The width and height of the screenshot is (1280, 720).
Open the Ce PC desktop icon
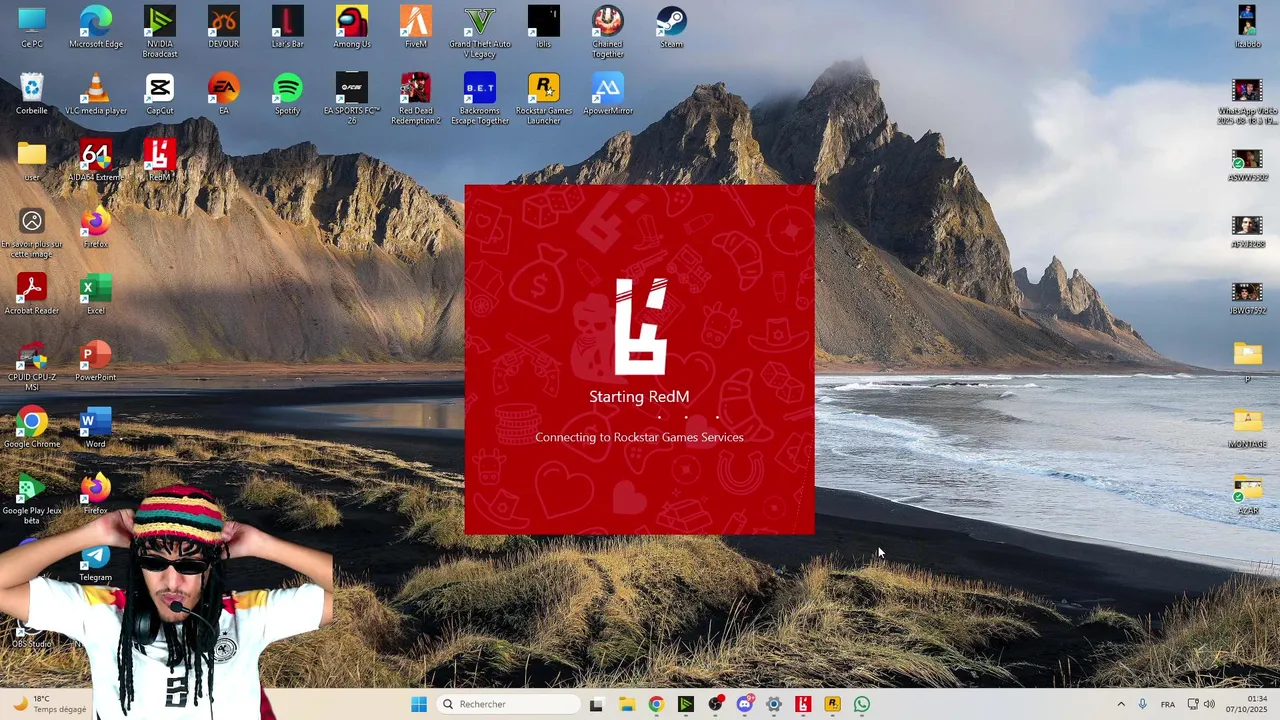tap(32, 27)
